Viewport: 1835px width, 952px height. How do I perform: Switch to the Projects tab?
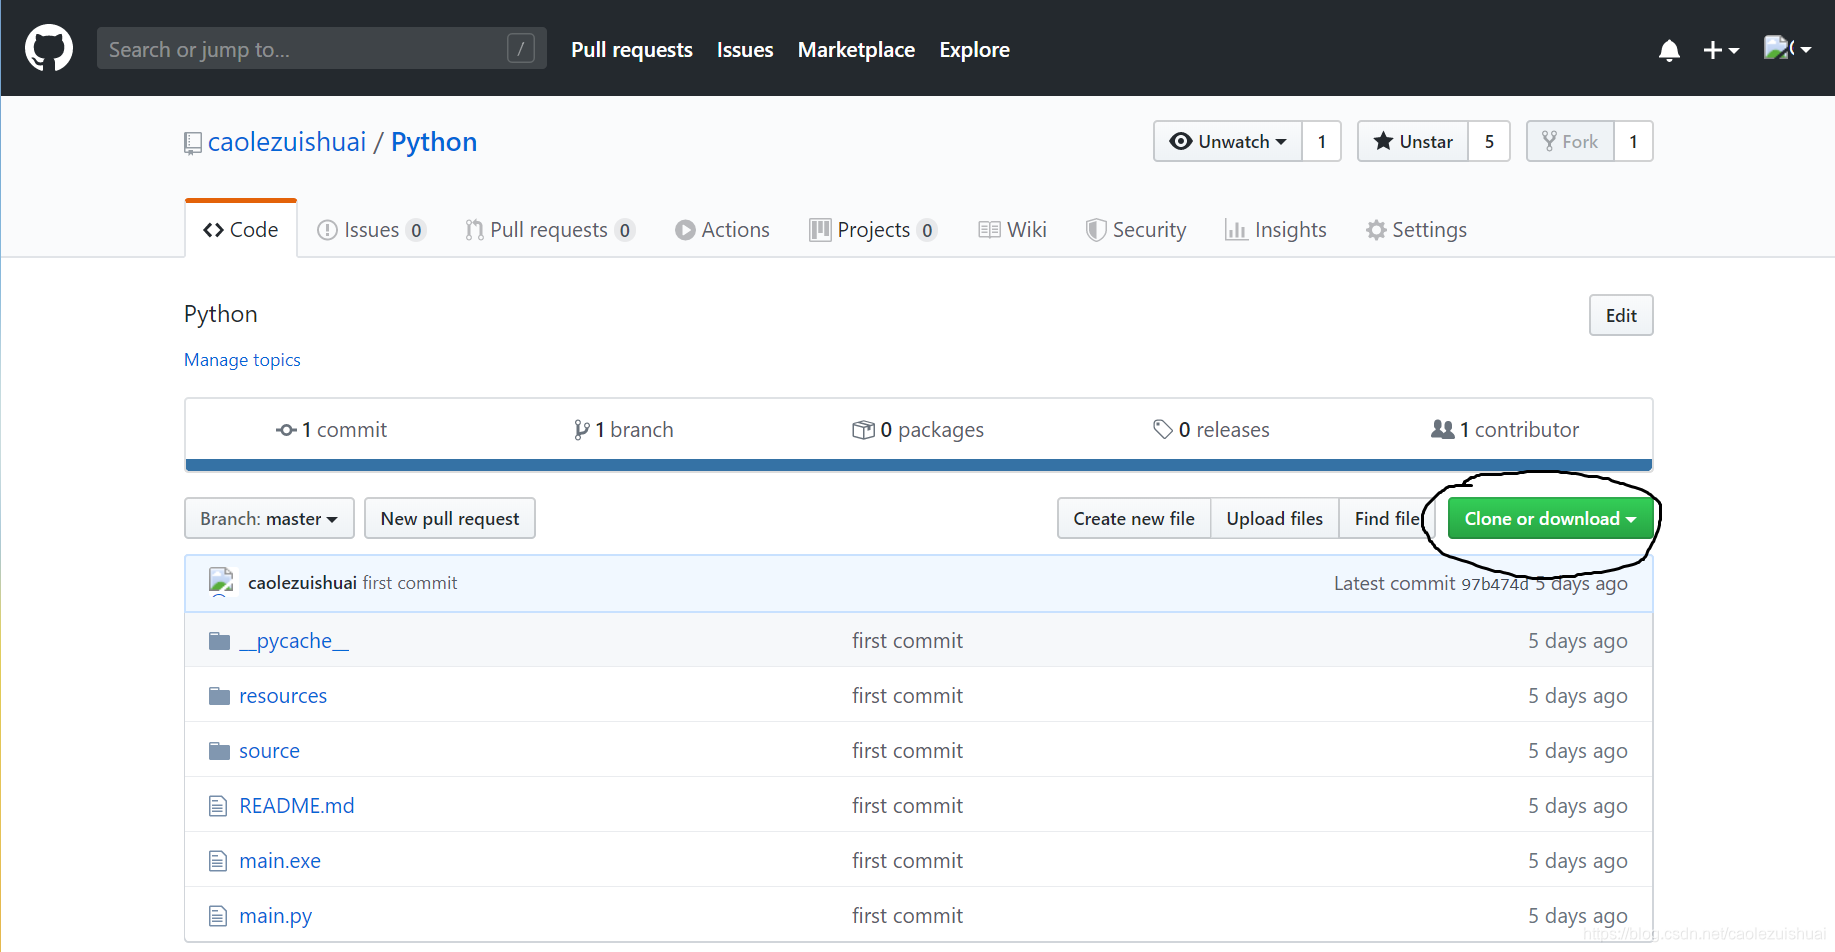coord(873,230)
